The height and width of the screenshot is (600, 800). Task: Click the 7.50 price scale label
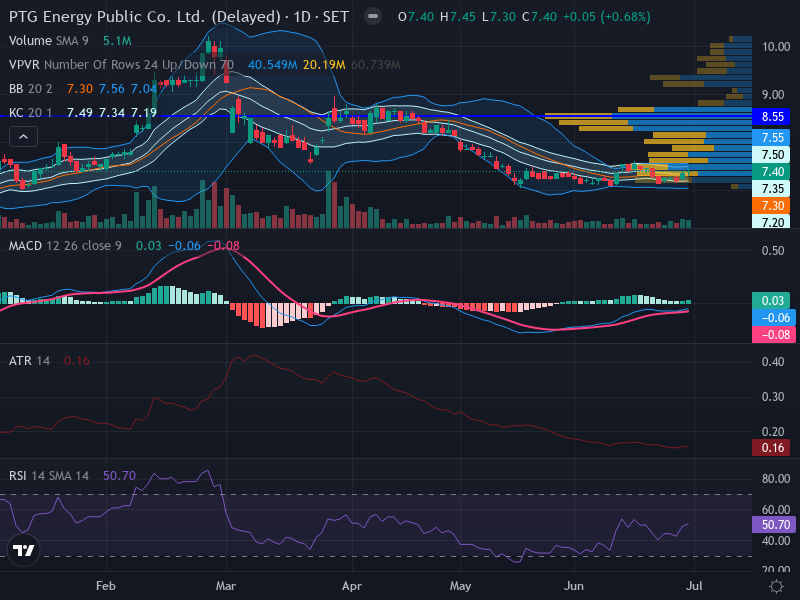tap(771, 155)
